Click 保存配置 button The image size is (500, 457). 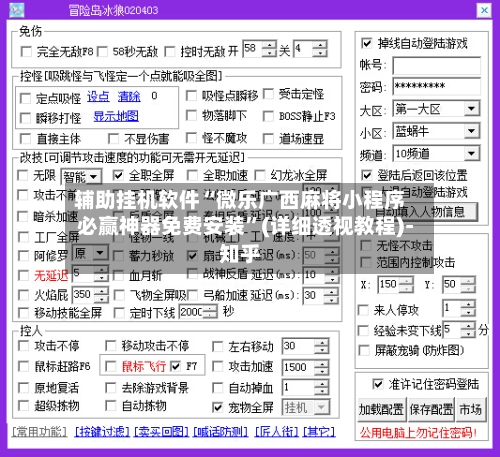tap(431, 409)
